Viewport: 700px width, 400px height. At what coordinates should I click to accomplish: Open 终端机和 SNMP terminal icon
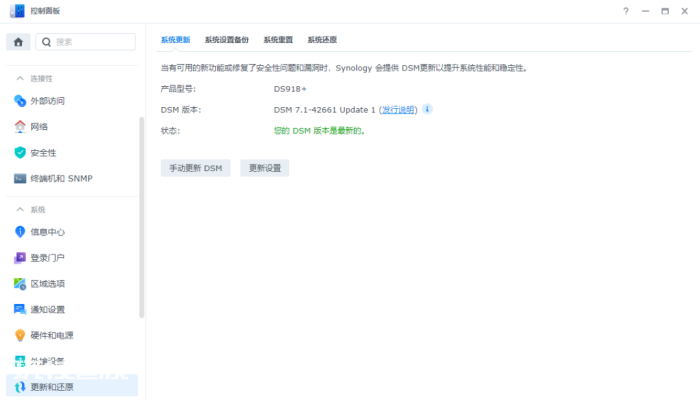[20, 179]
